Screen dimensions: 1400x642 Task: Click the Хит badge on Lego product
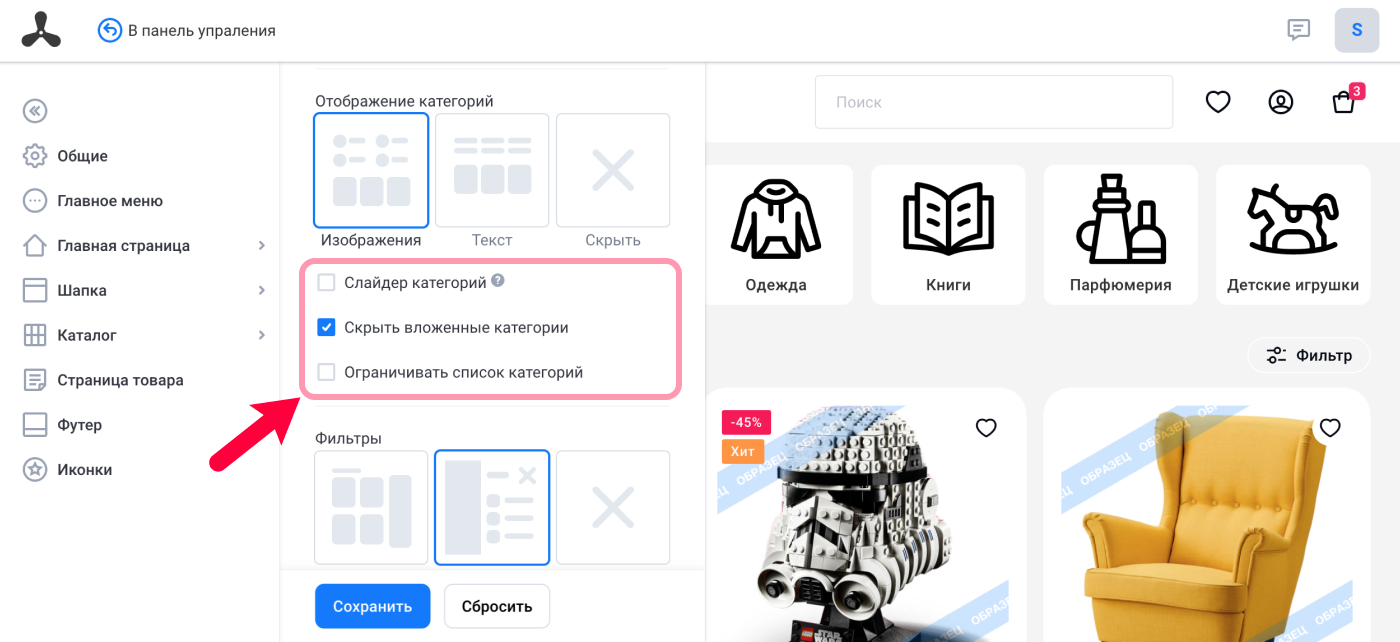point(743,451)
